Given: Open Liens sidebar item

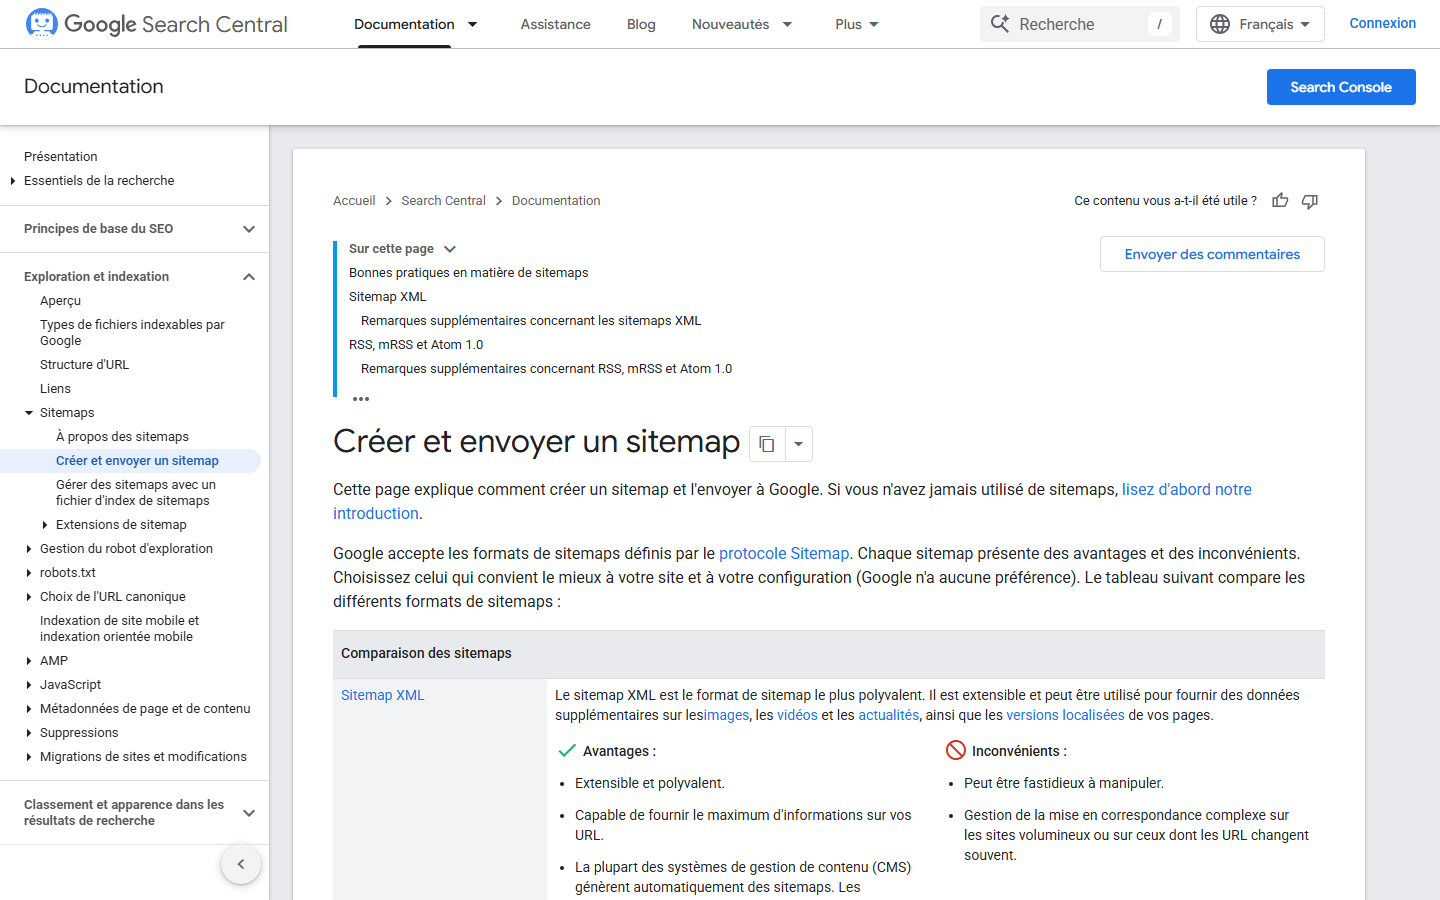Looking at the screenshot, I should click(55, 389).
